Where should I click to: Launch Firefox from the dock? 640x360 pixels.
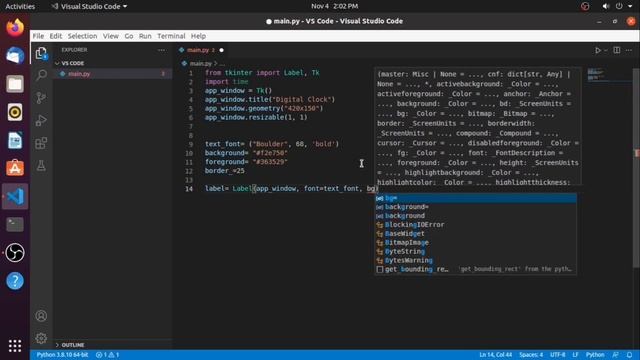point(15,28)
